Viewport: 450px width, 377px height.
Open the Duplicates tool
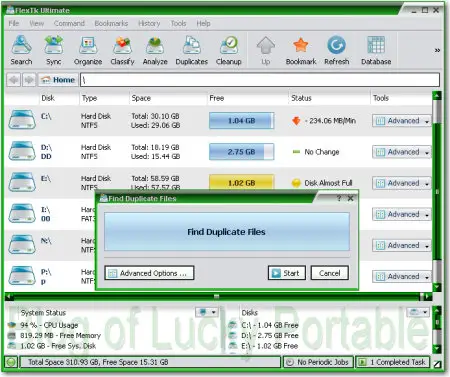(x=192, y=50)
